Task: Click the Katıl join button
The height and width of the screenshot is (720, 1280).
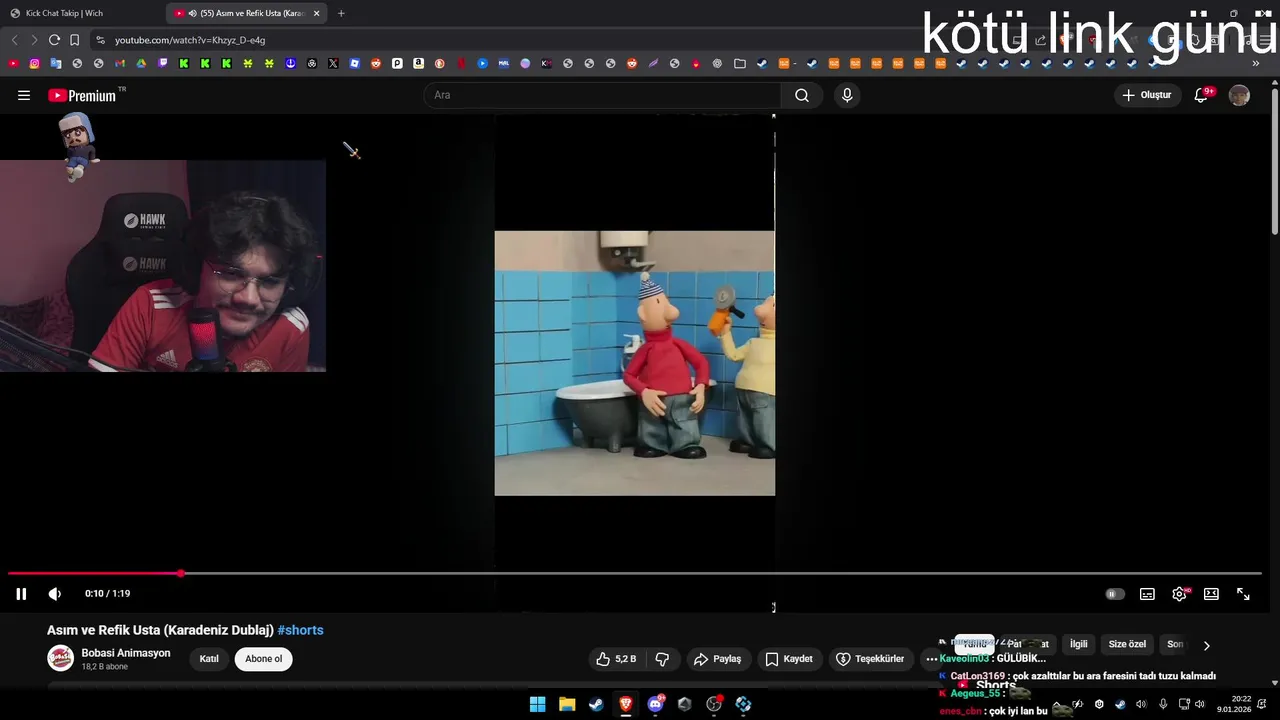Action: coord(209,659)
